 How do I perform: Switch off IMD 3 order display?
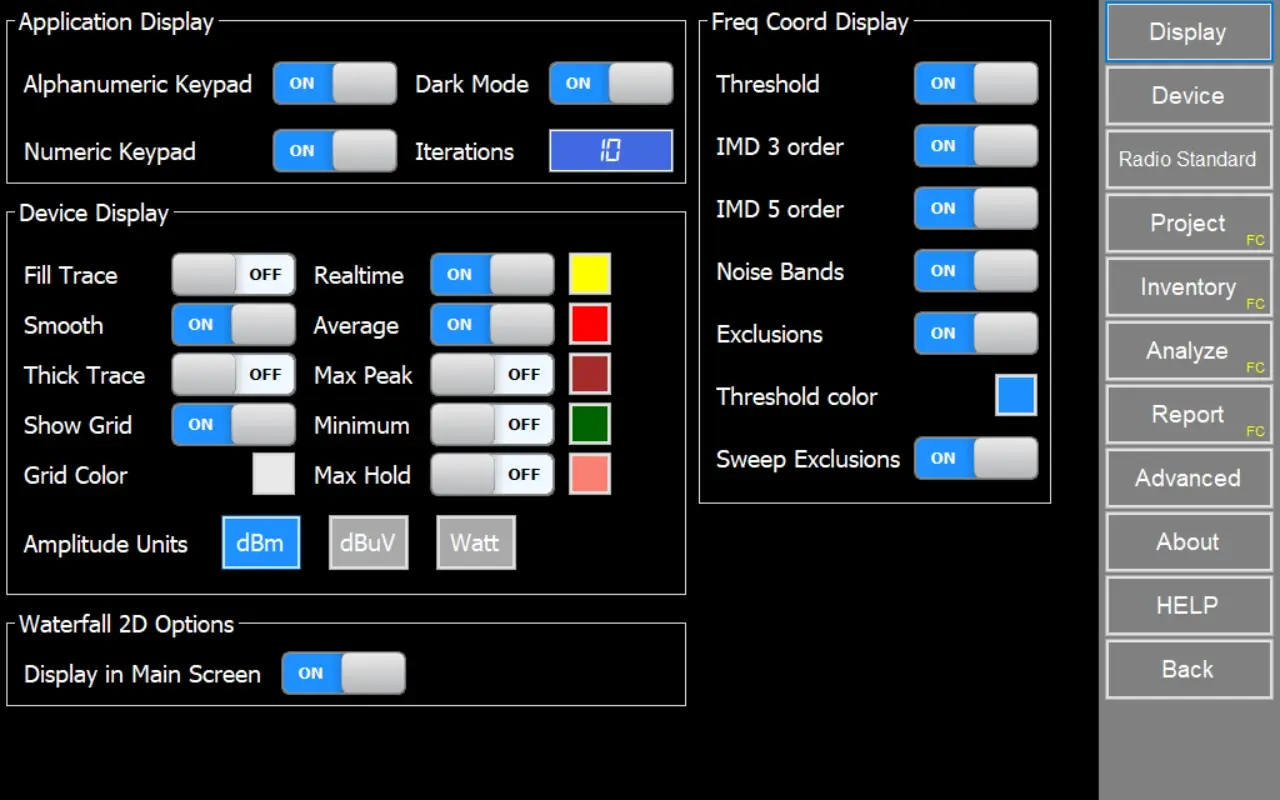click(975, 147)
